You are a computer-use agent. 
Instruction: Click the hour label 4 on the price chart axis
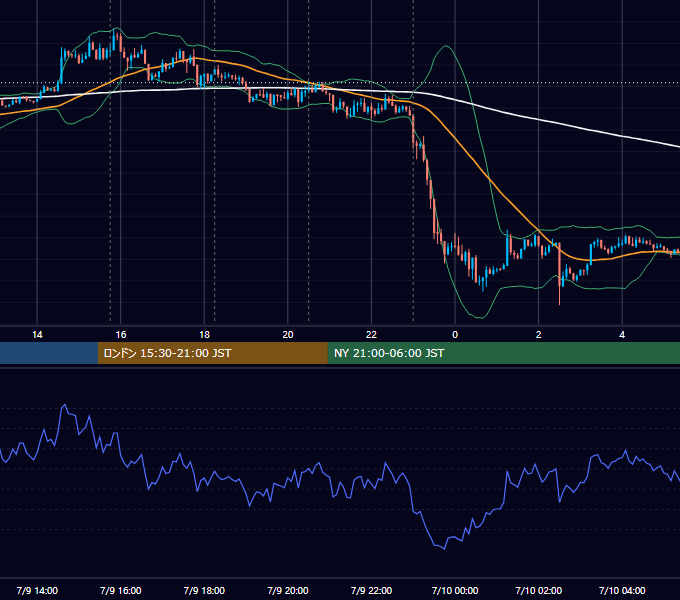pyautogui.click(x=622, y=335)
